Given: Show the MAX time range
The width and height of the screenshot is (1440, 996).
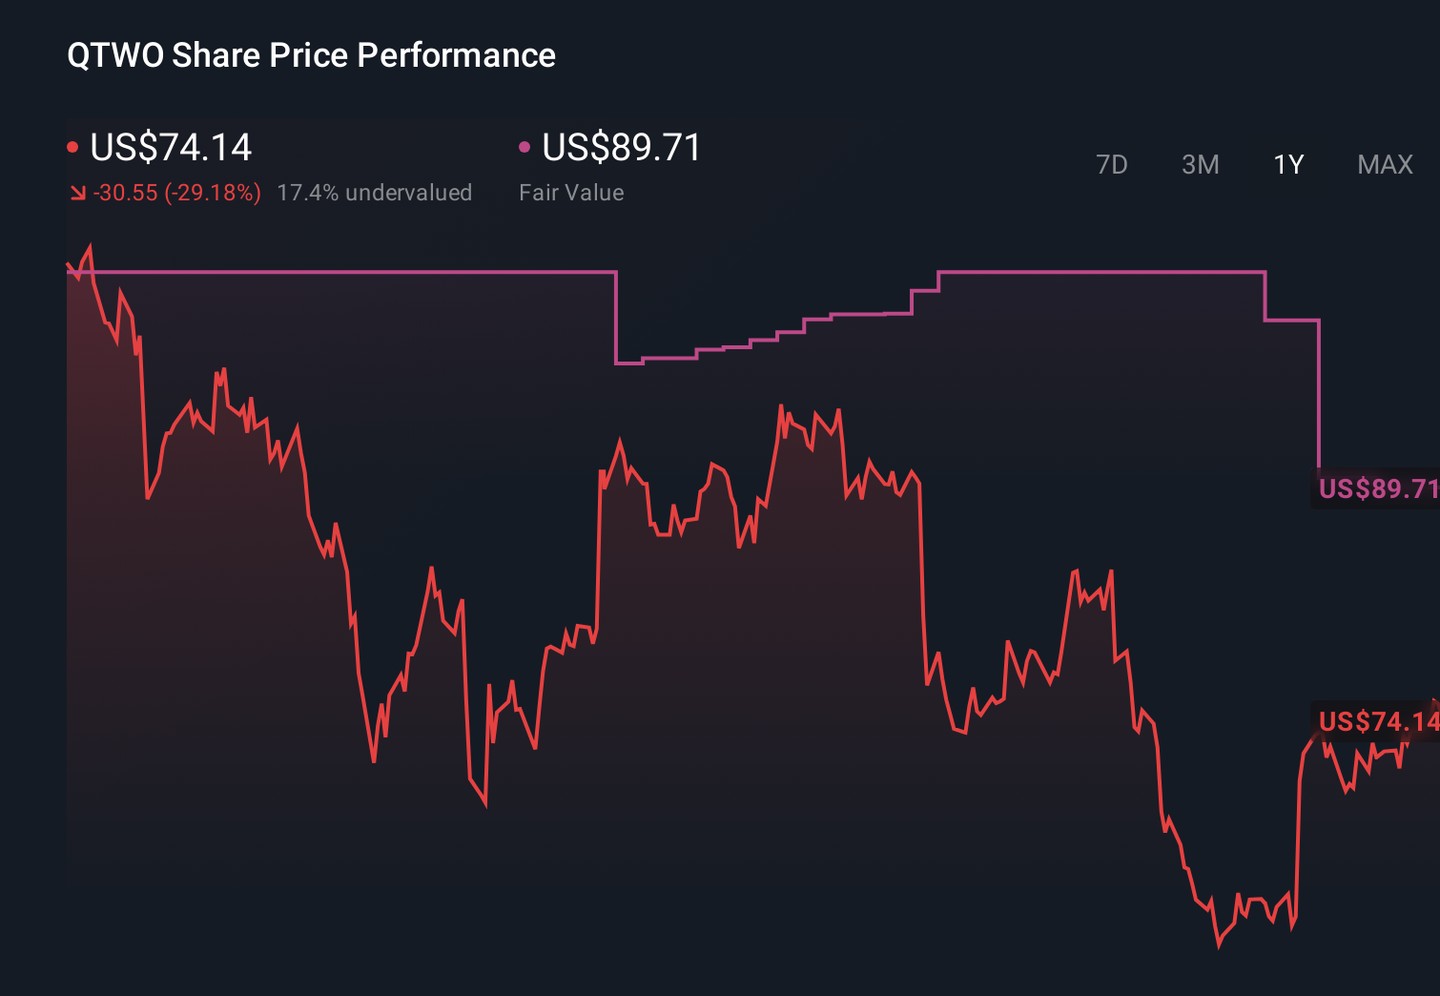Looking at the screenshot, I should [x=1385, y=164].
